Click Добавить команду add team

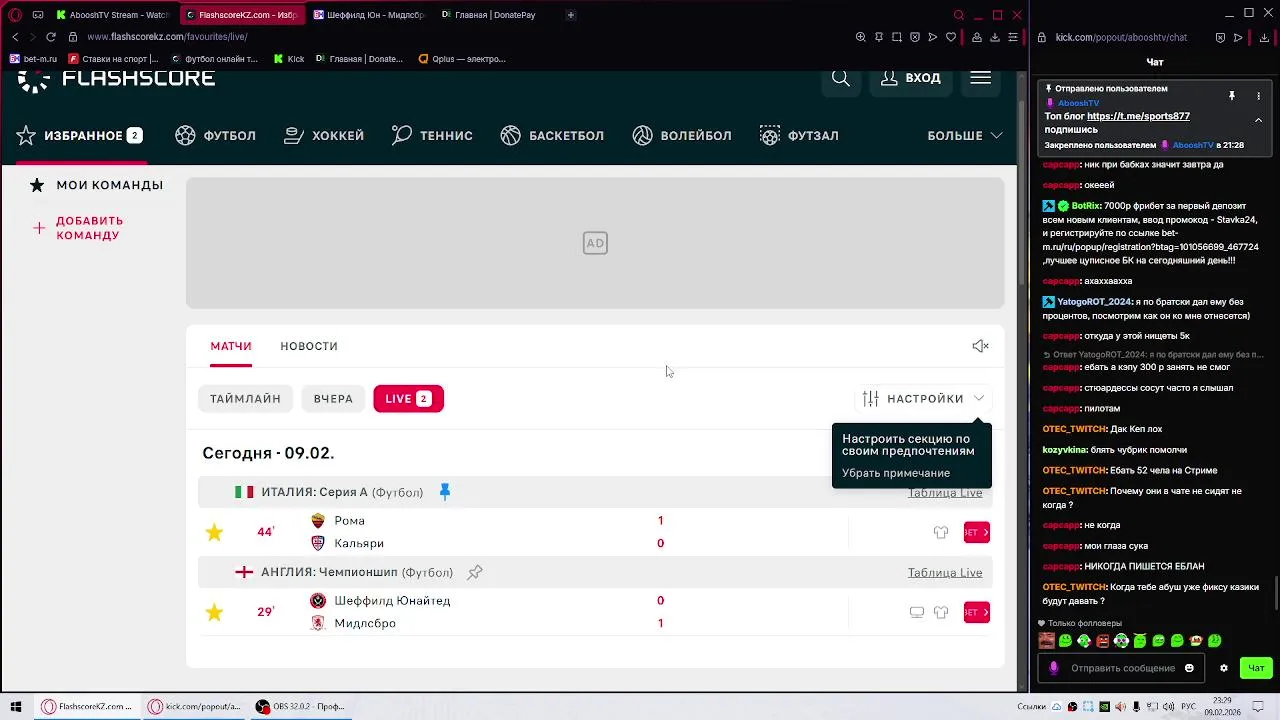[78, 228]
